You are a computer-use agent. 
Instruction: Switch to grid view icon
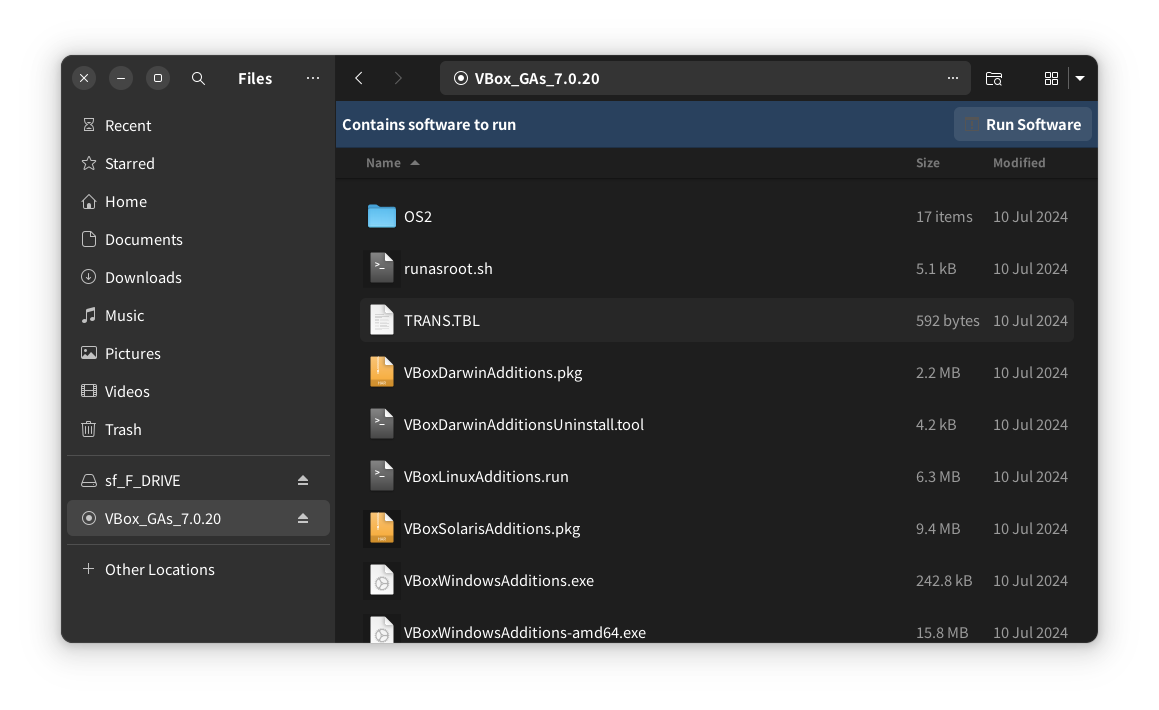pyautogui.click(x=1051, y=78)
